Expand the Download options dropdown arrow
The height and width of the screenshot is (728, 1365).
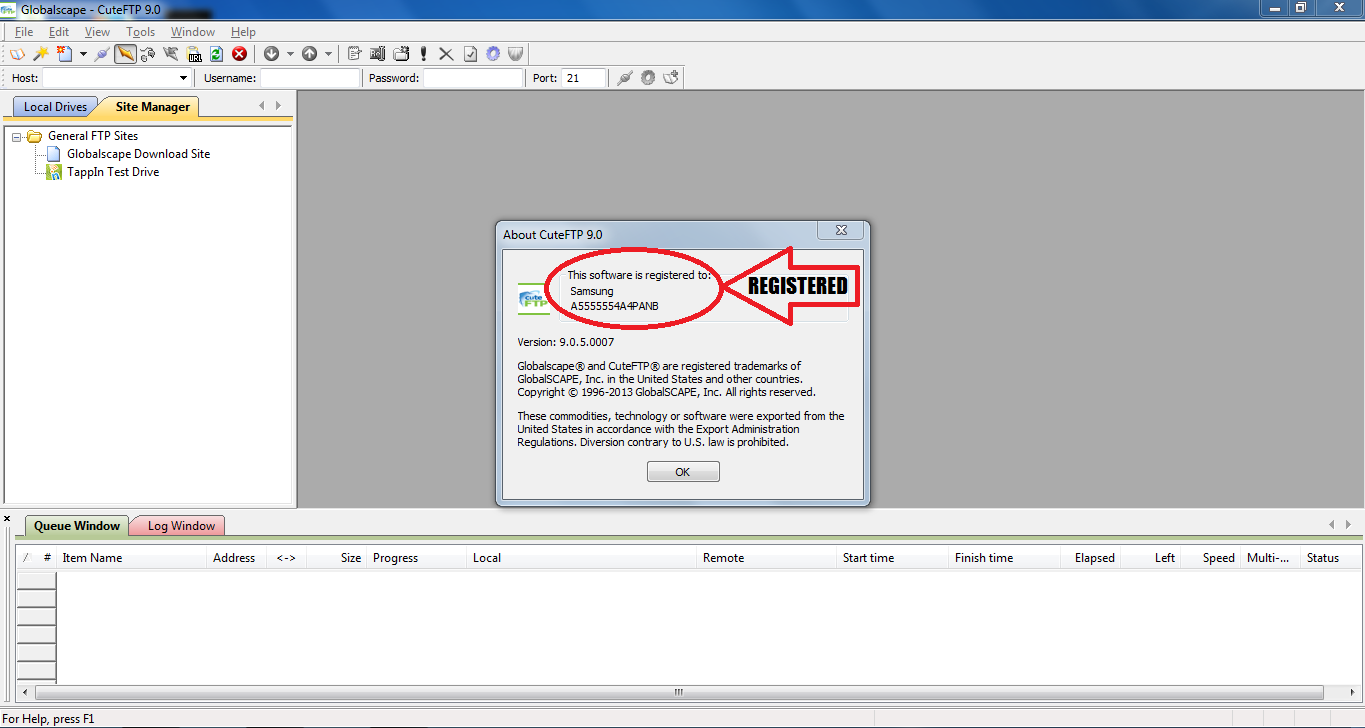coord(290,54)
